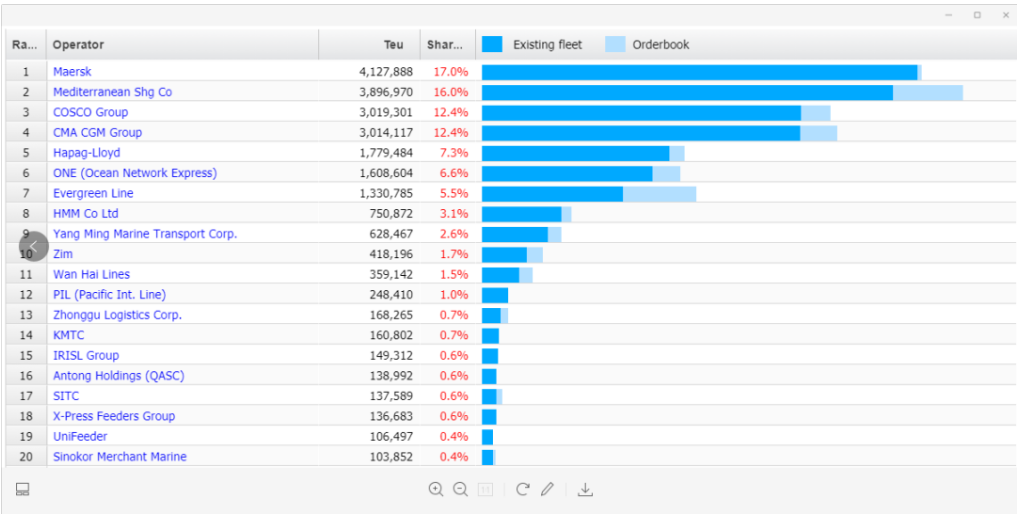1021x517 pixels.
Task: Open the Evergreen Line link
Action: pyautogui.click(x=93, y=193)
